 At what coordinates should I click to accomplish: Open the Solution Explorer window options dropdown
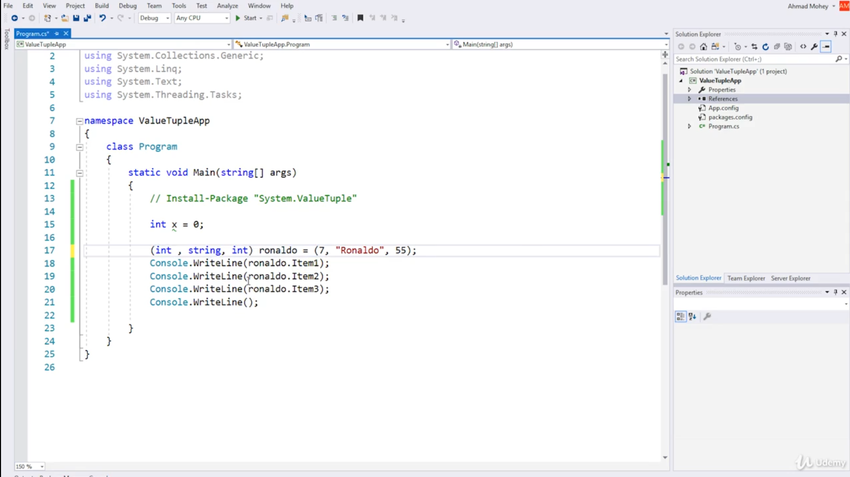pos(827,34)
